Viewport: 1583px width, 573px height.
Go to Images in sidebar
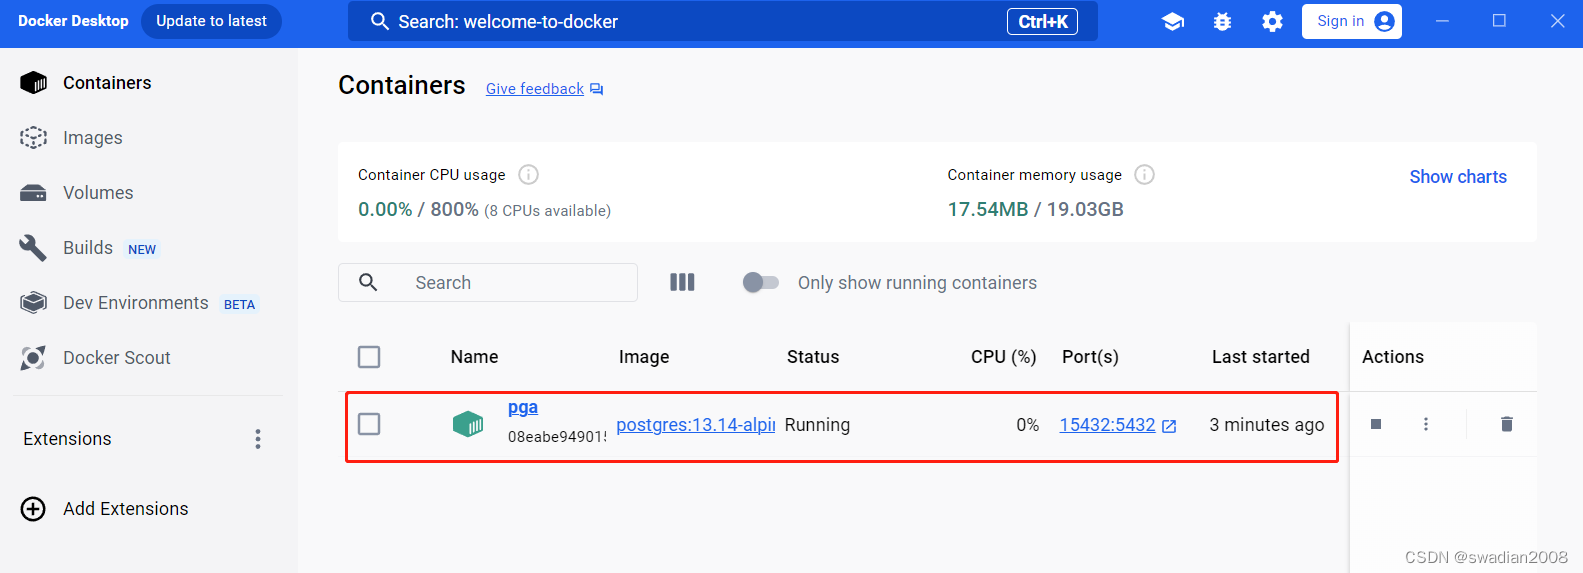pyautogui.click(x=92, y=138)
